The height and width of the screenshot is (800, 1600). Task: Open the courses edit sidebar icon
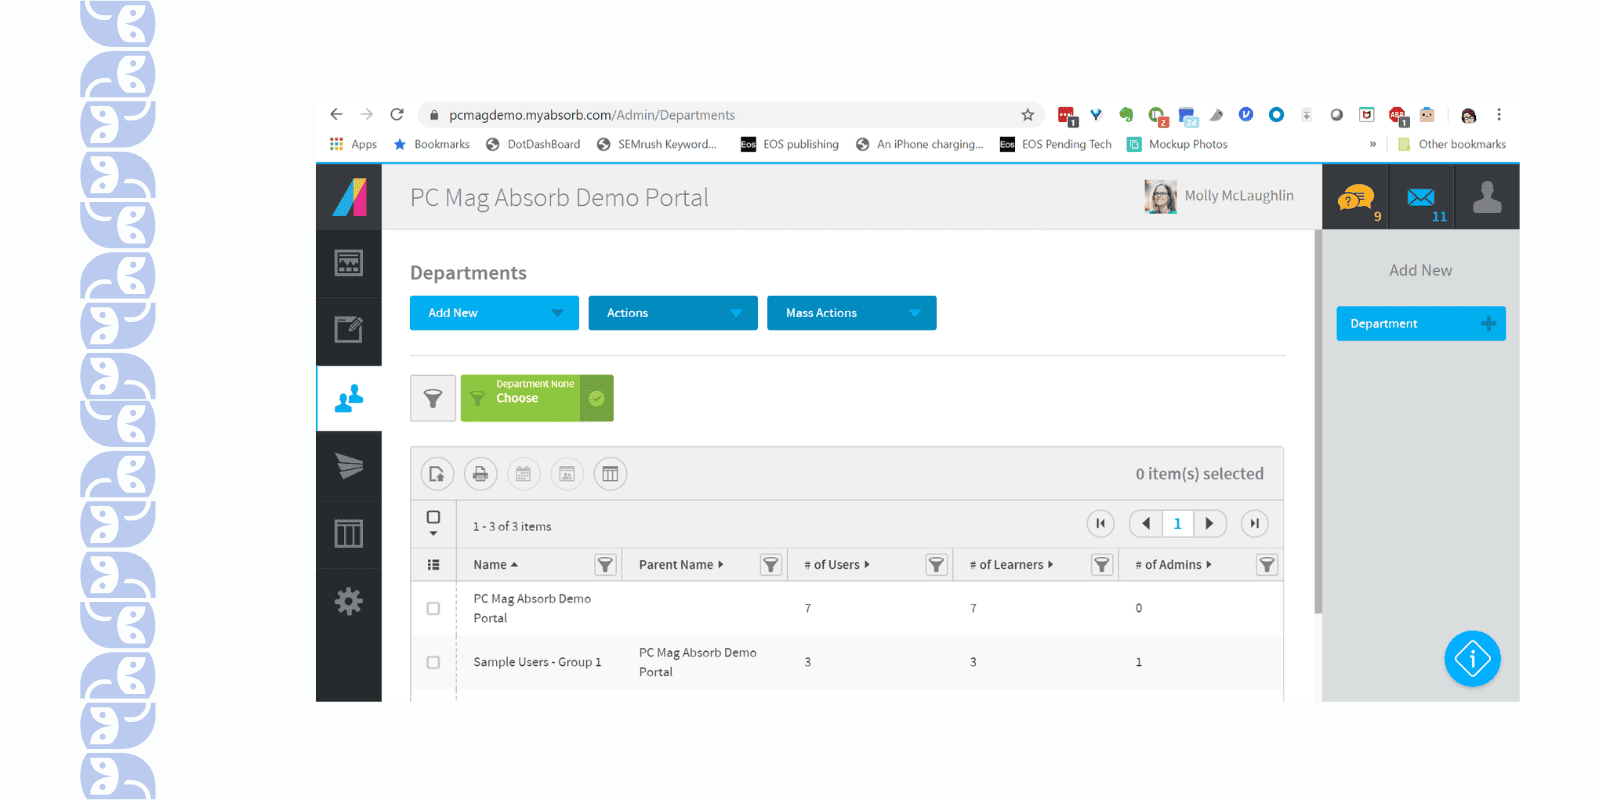click(349, 329)
